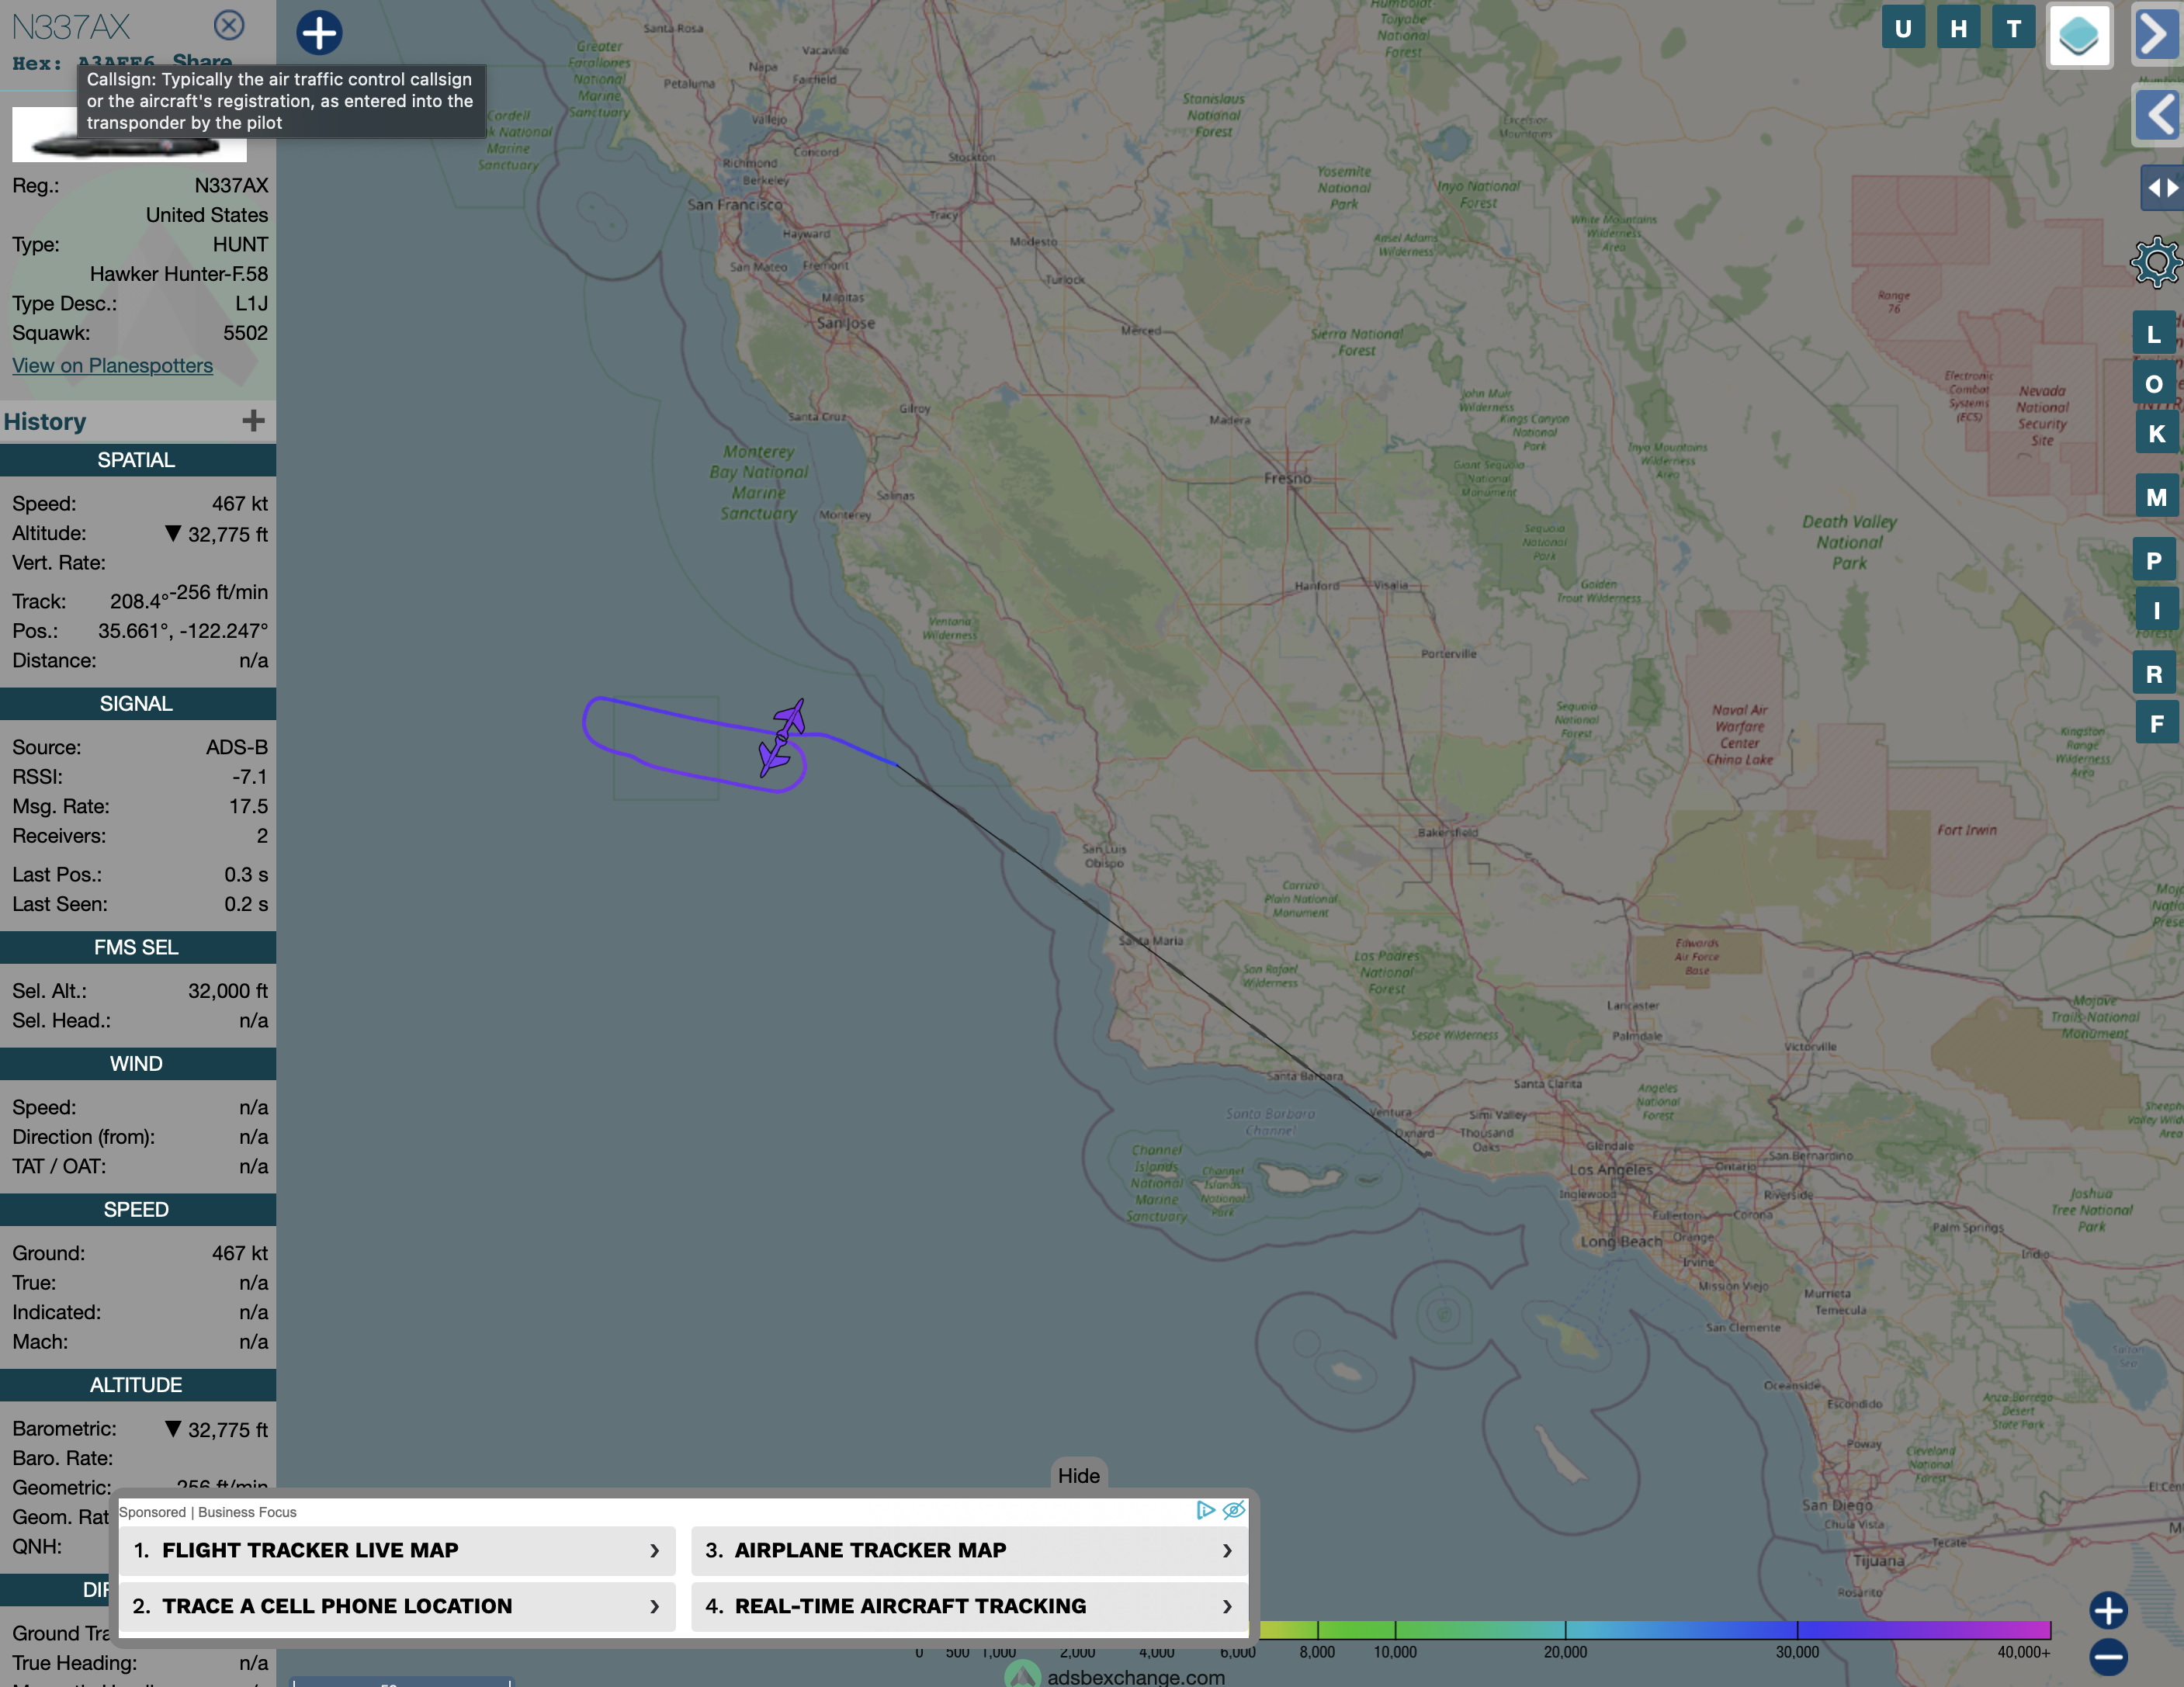Click the ALTITUDE section header
Screen dimensions: 2184x1687
137,1385
